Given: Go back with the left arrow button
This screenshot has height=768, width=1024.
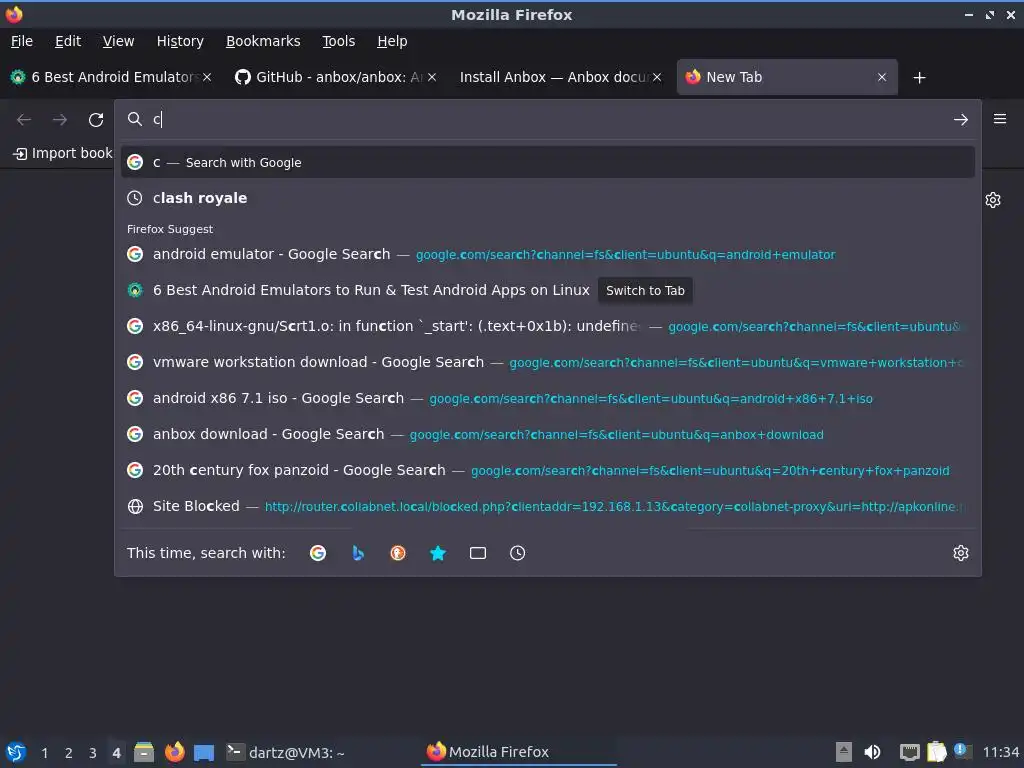Looking at the screenshot, I should pyautogui.click(x=24, y=120).
